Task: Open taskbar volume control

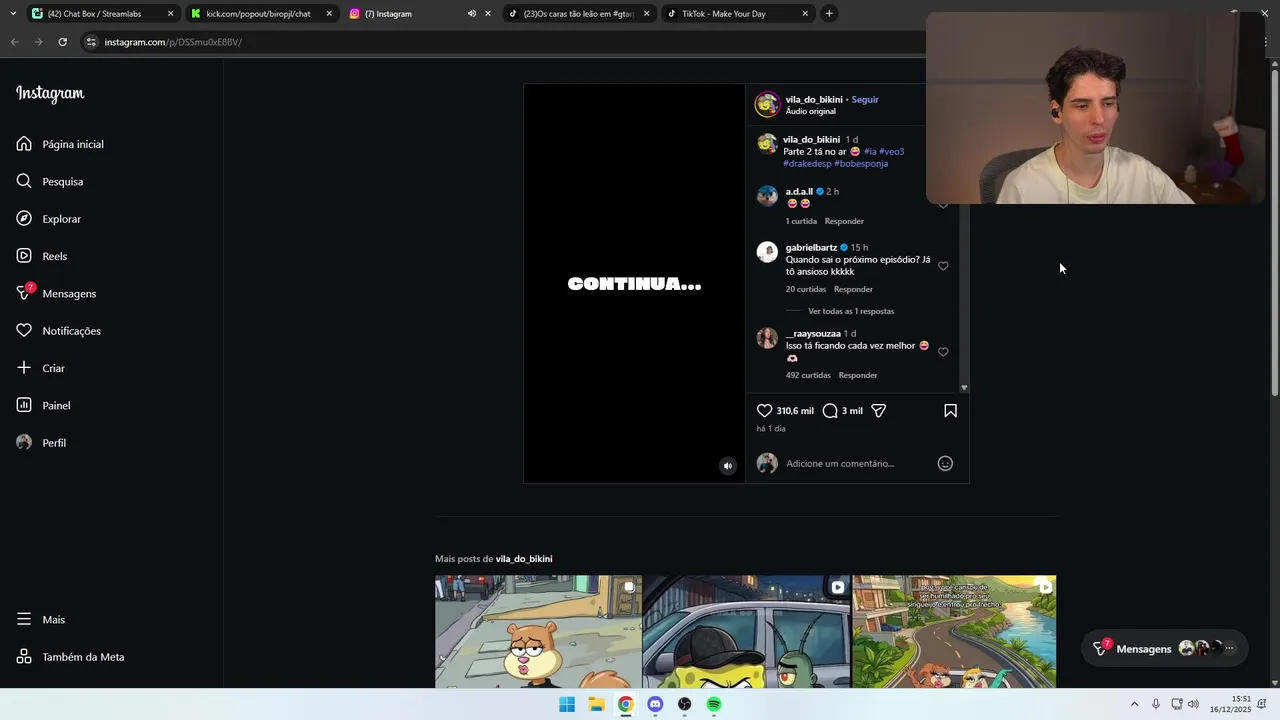Action: point(1193,704)
